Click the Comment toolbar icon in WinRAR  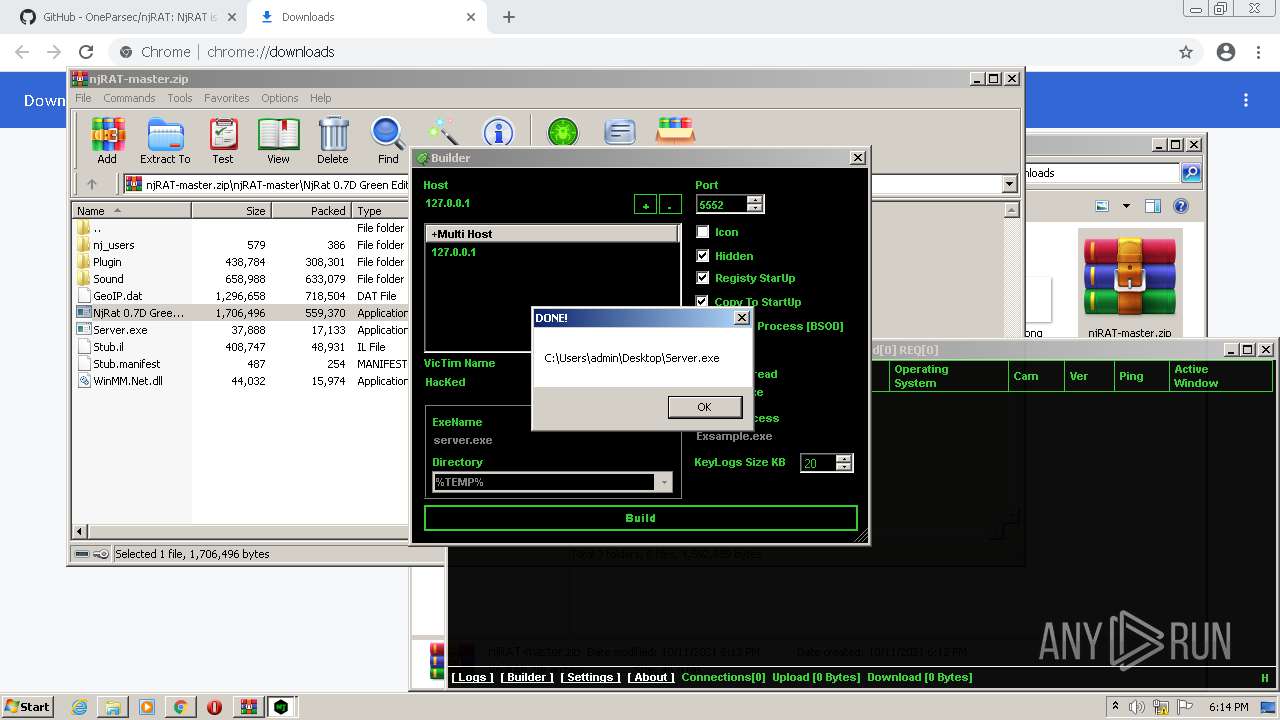pos(620,131)
